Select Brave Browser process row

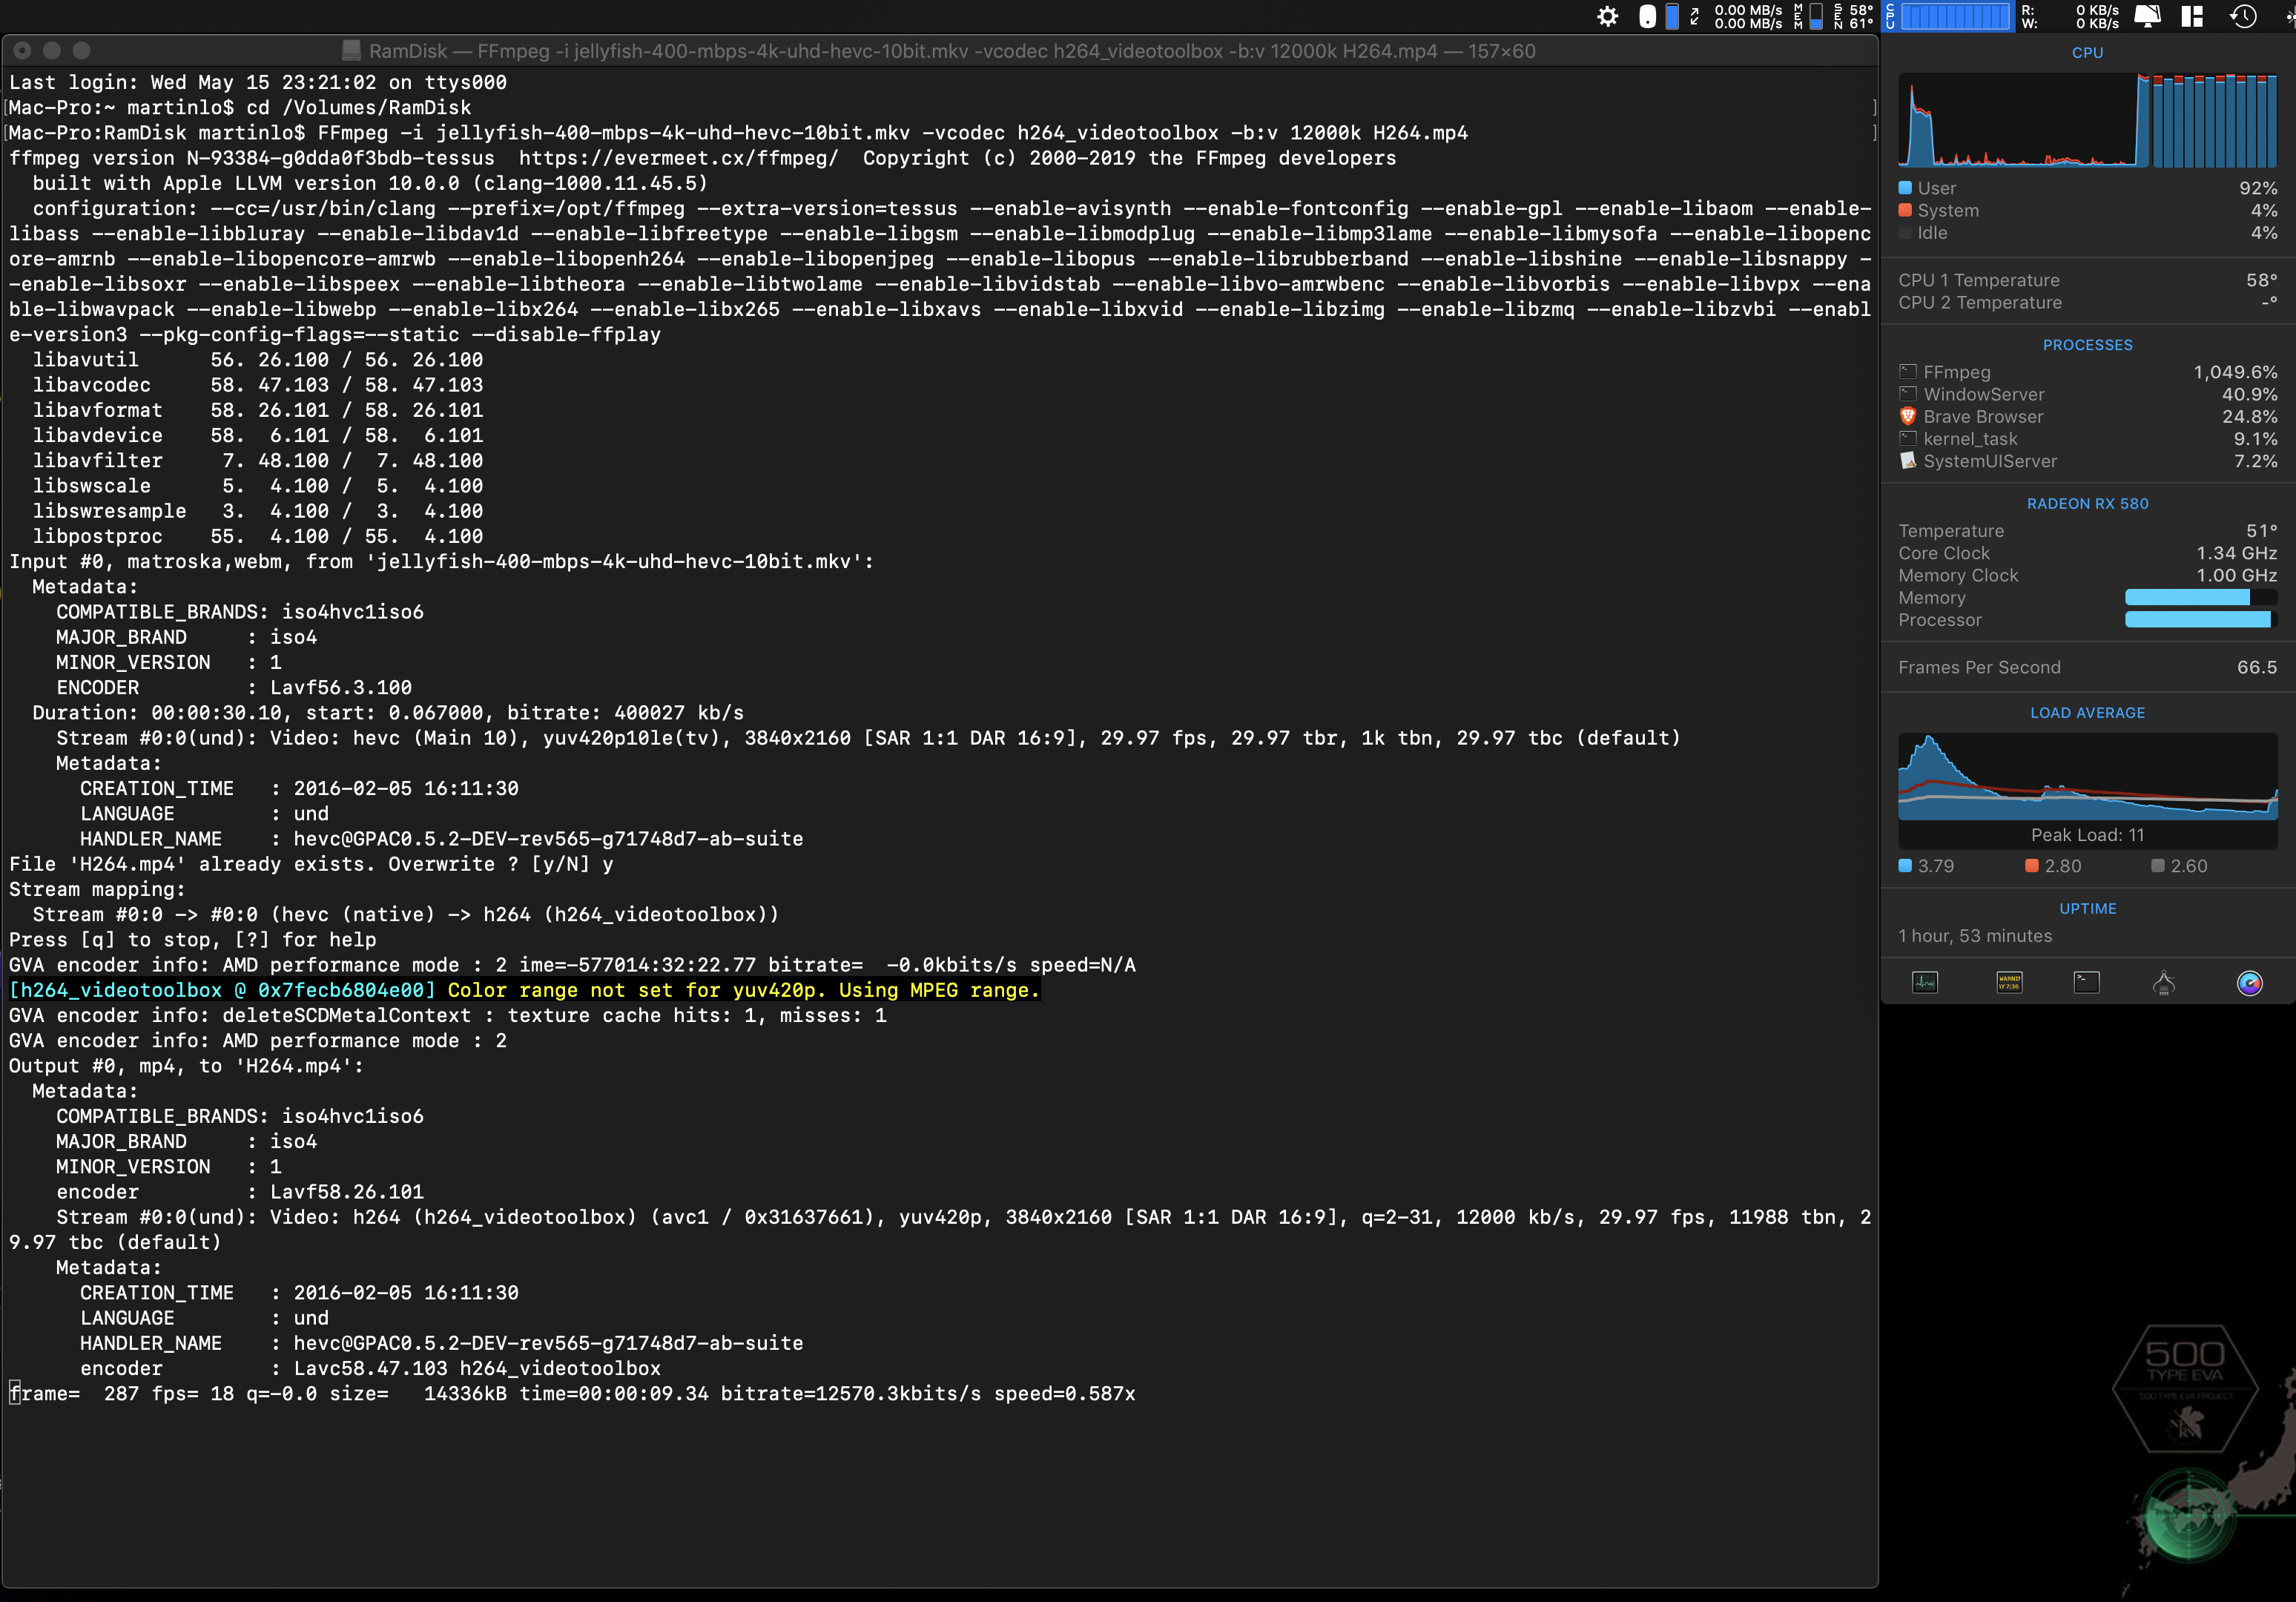point(2087,416)
